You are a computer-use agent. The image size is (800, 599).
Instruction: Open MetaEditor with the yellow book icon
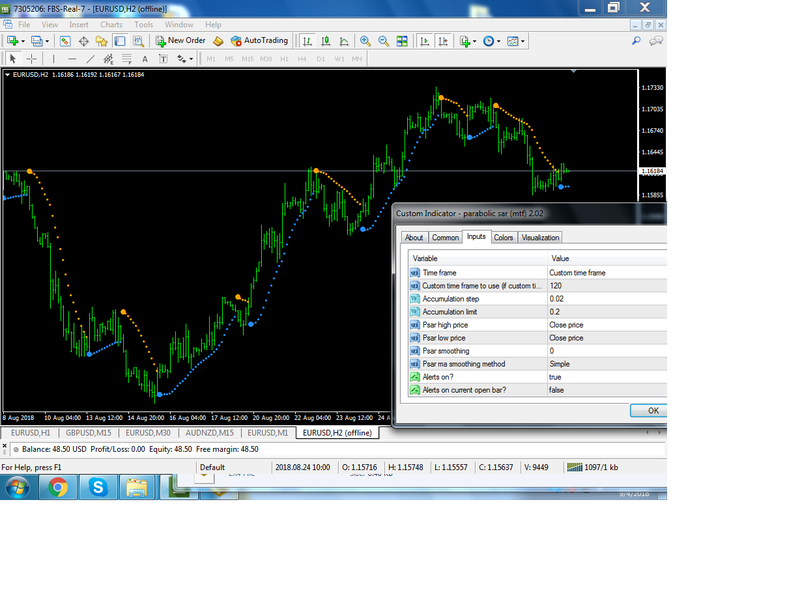218,41
